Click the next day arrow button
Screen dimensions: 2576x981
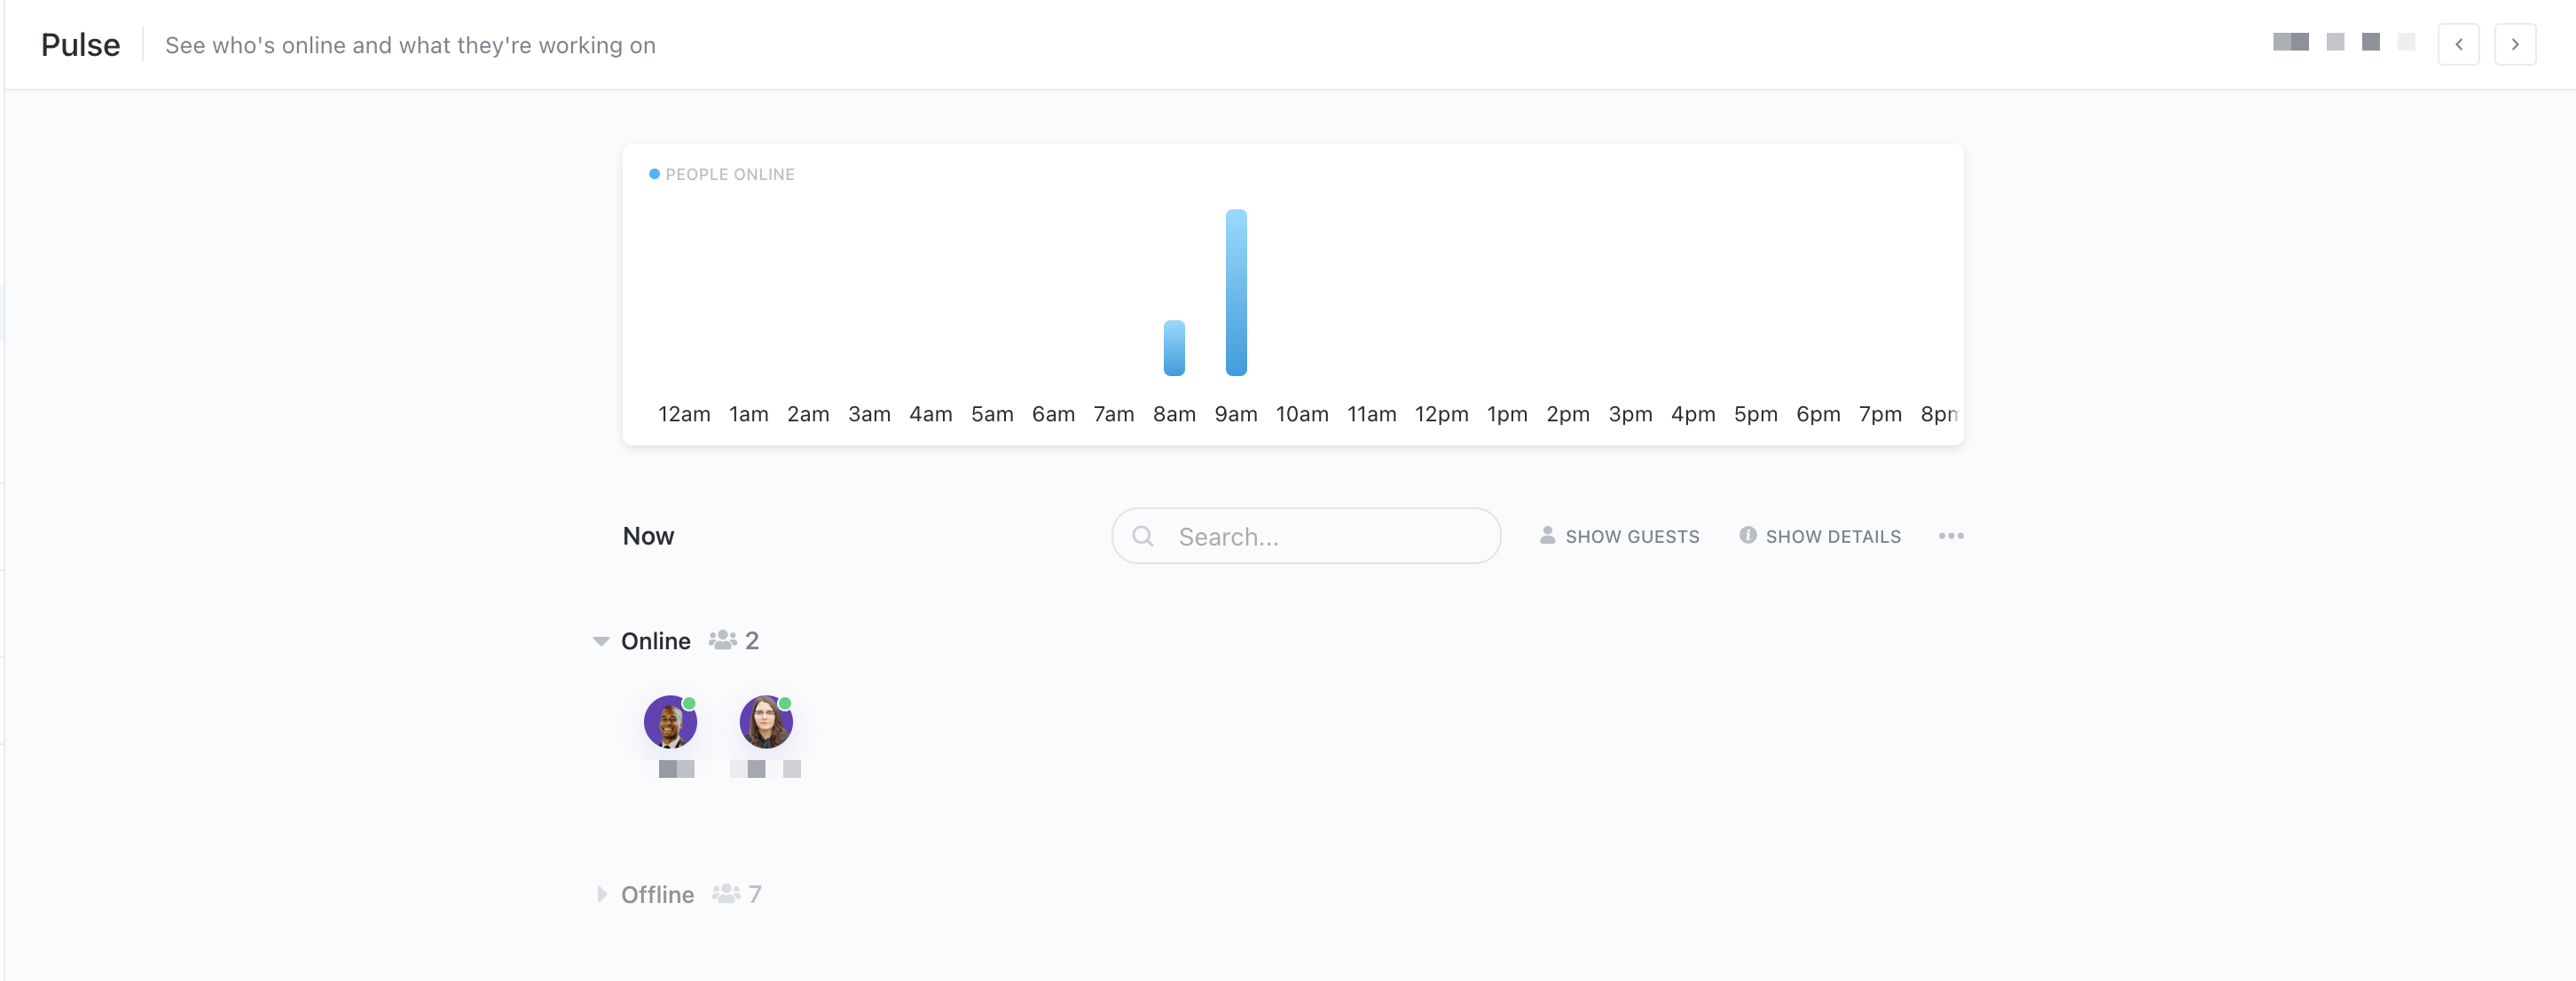pos(2514,44)
